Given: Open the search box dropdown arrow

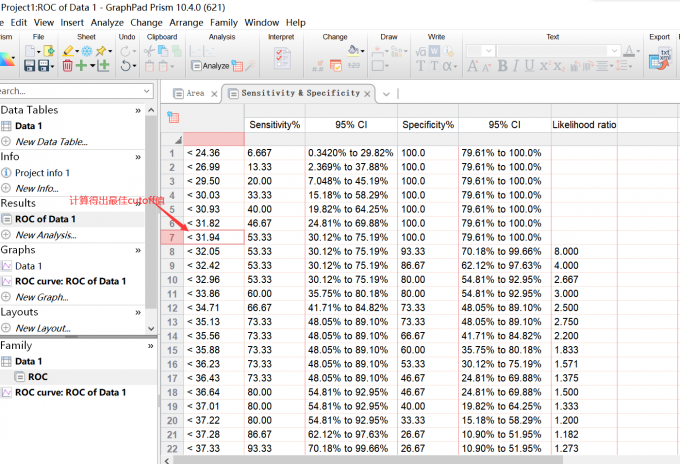Looking at the screenshot, I should coord(147,91).
